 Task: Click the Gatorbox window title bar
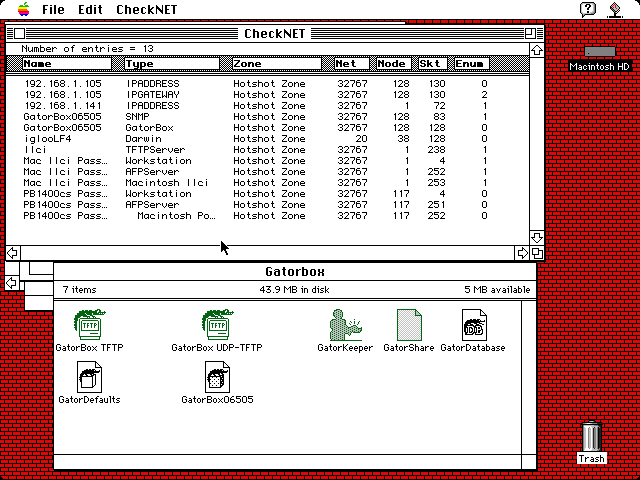tap(295, 271)
